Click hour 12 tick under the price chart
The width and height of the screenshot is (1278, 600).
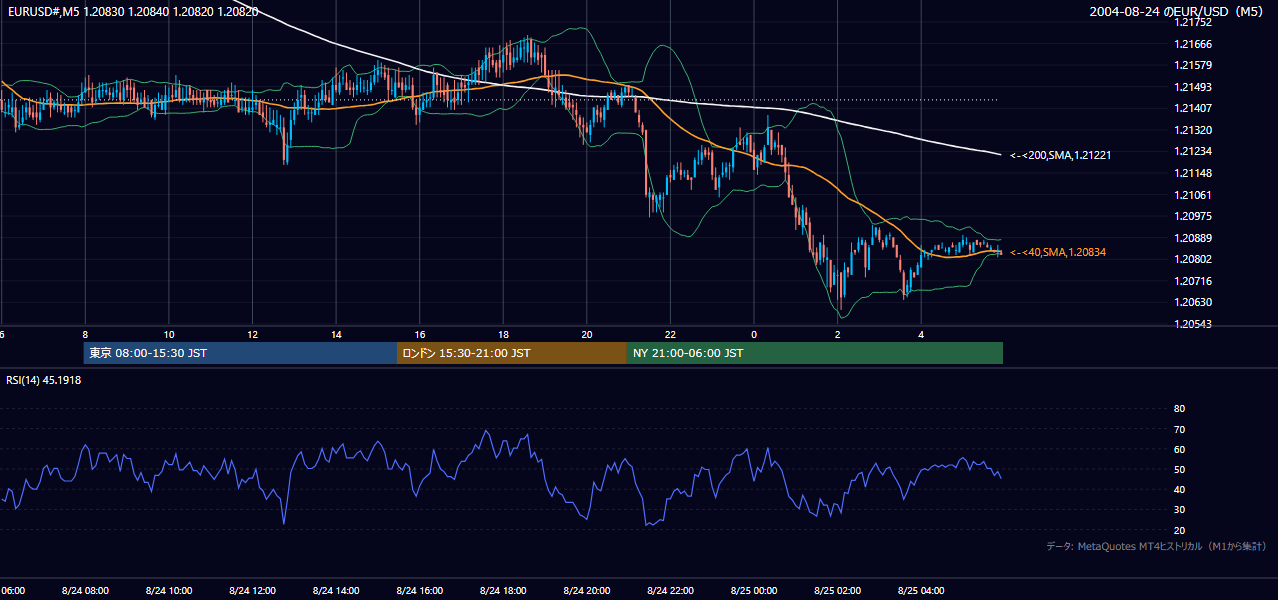pos(252,334)
